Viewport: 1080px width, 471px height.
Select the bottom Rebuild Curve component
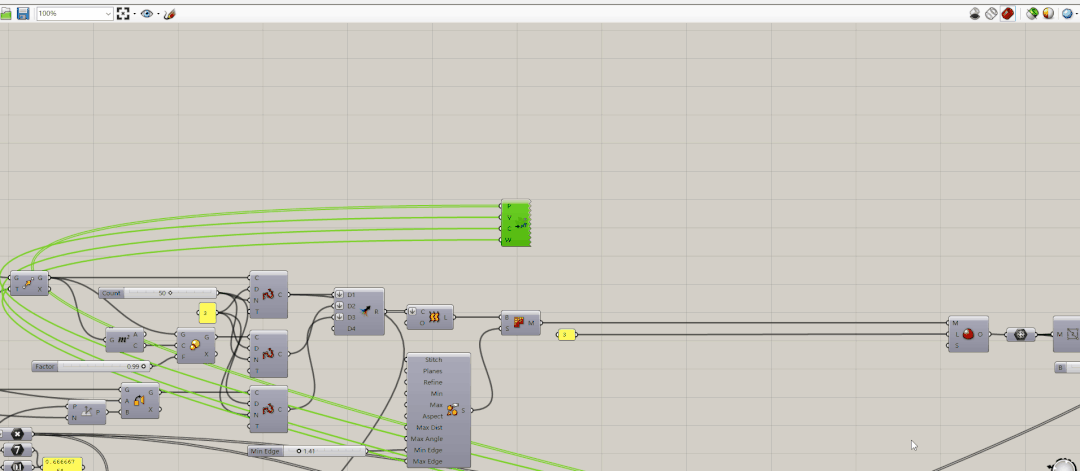(x=269, y=409)
